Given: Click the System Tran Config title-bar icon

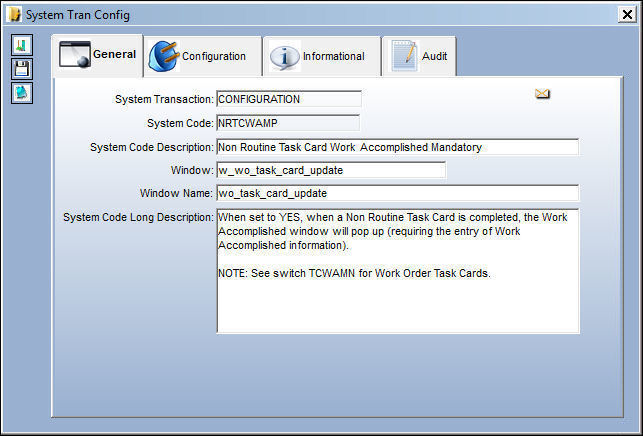Looking at the screenshot, I should [14, 15].
